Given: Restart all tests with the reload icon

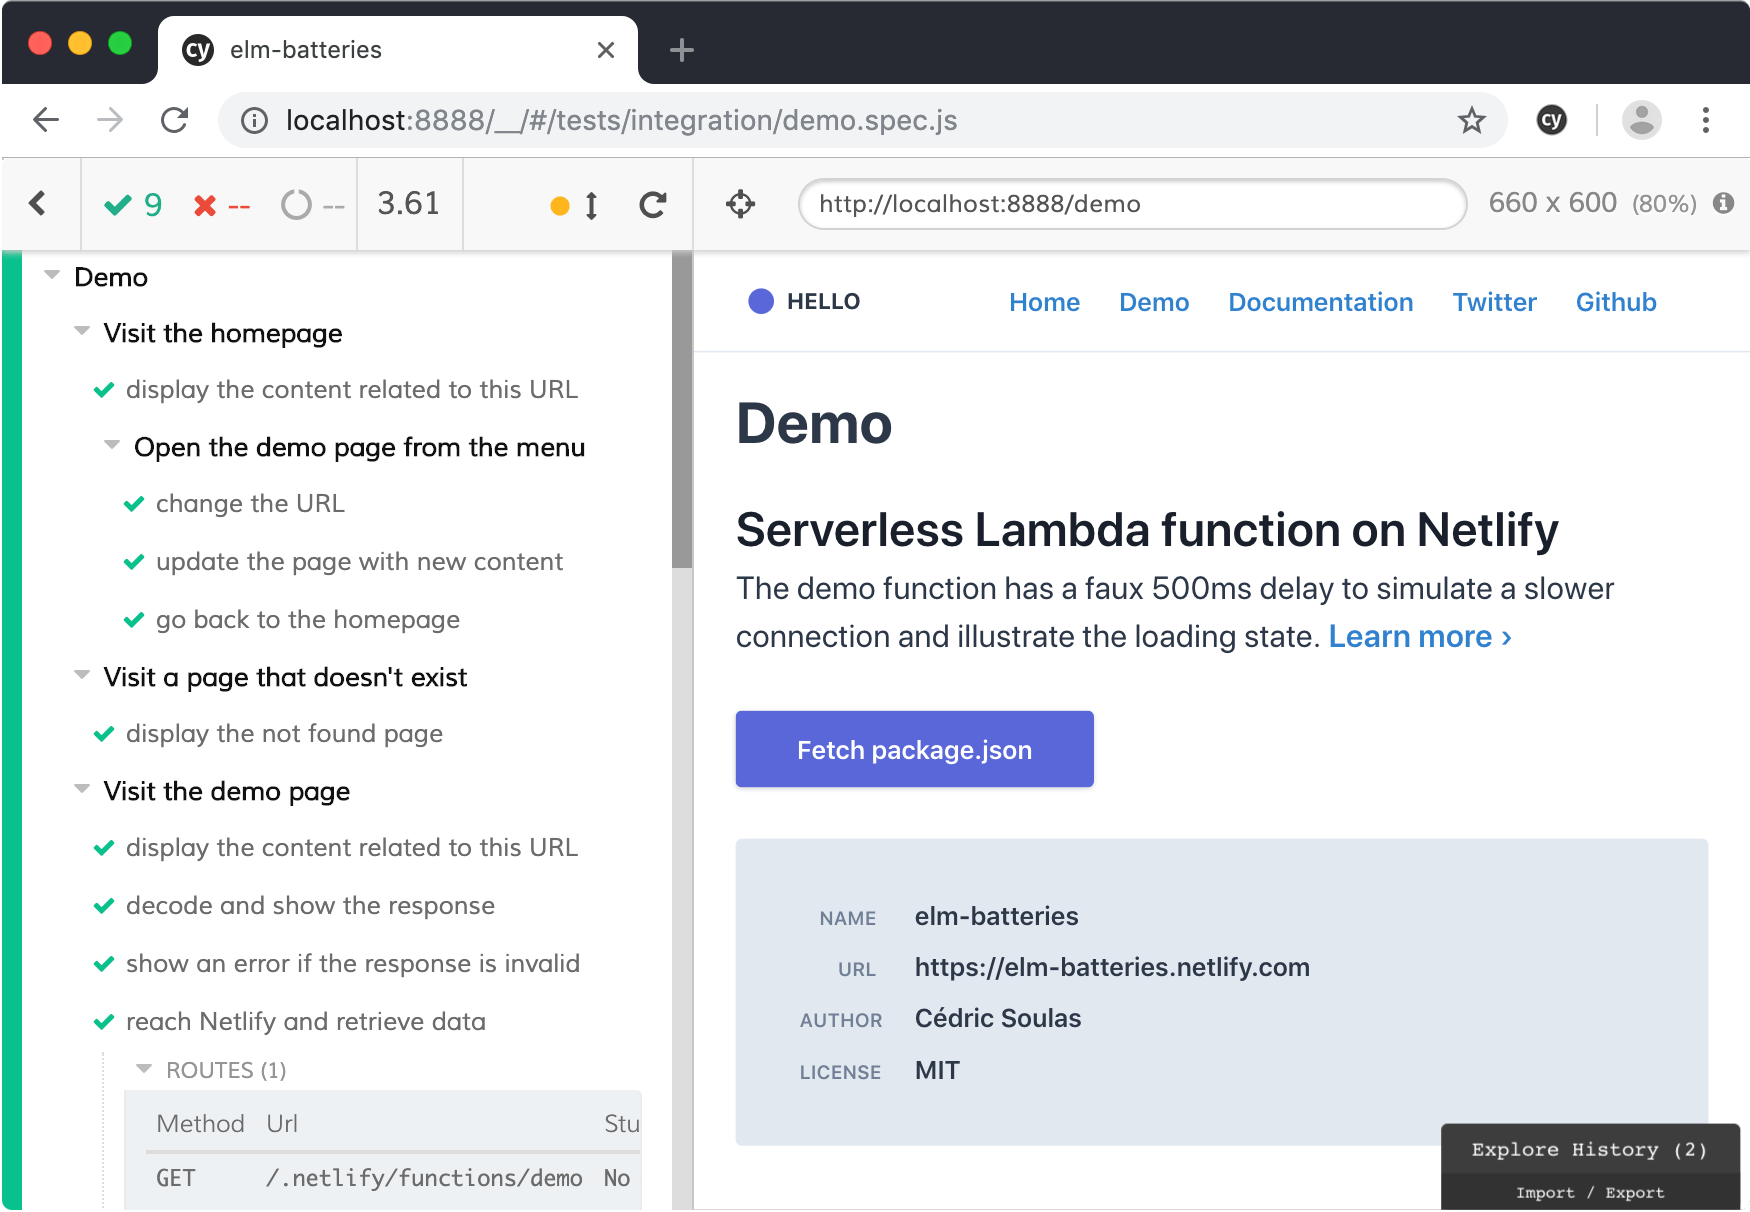Looking at the screenshot, I should tap(652, 204).
